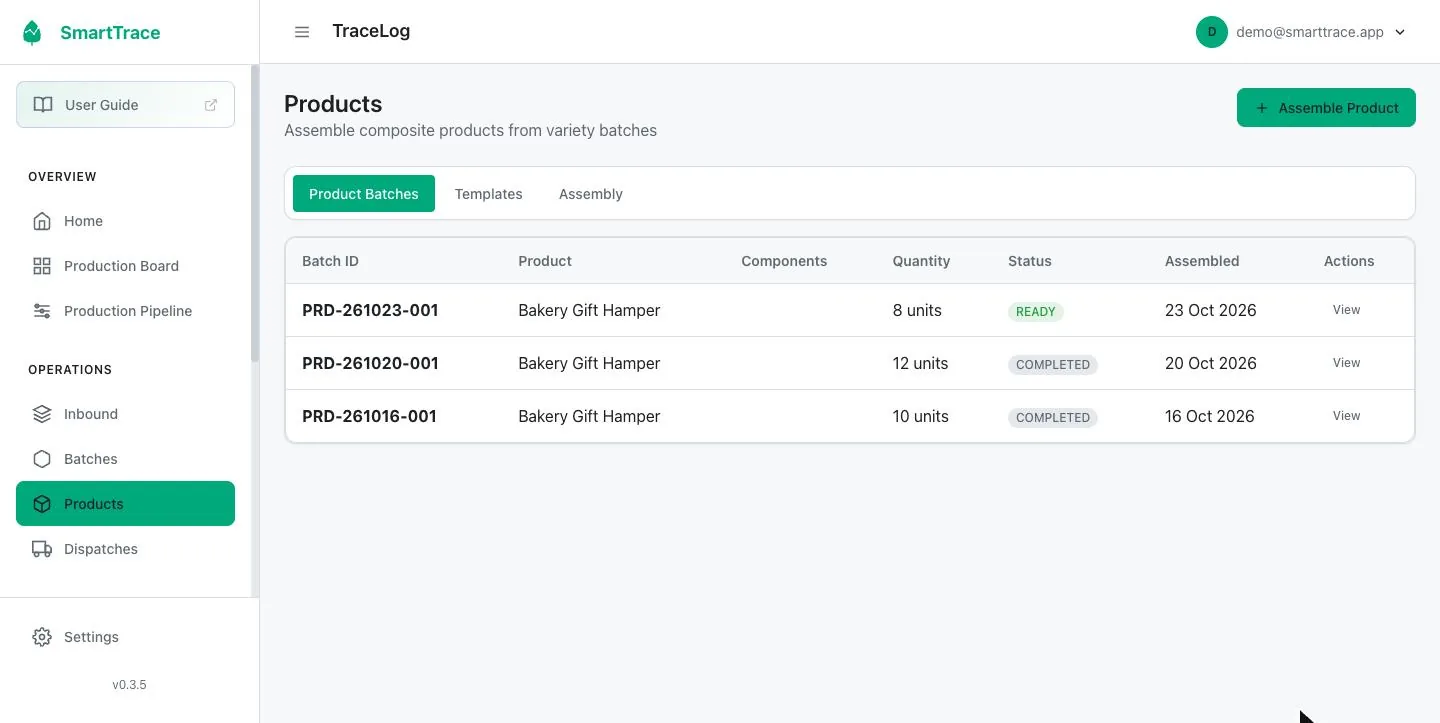
Task: Open the Batches page label
Action: pos(91,459)
